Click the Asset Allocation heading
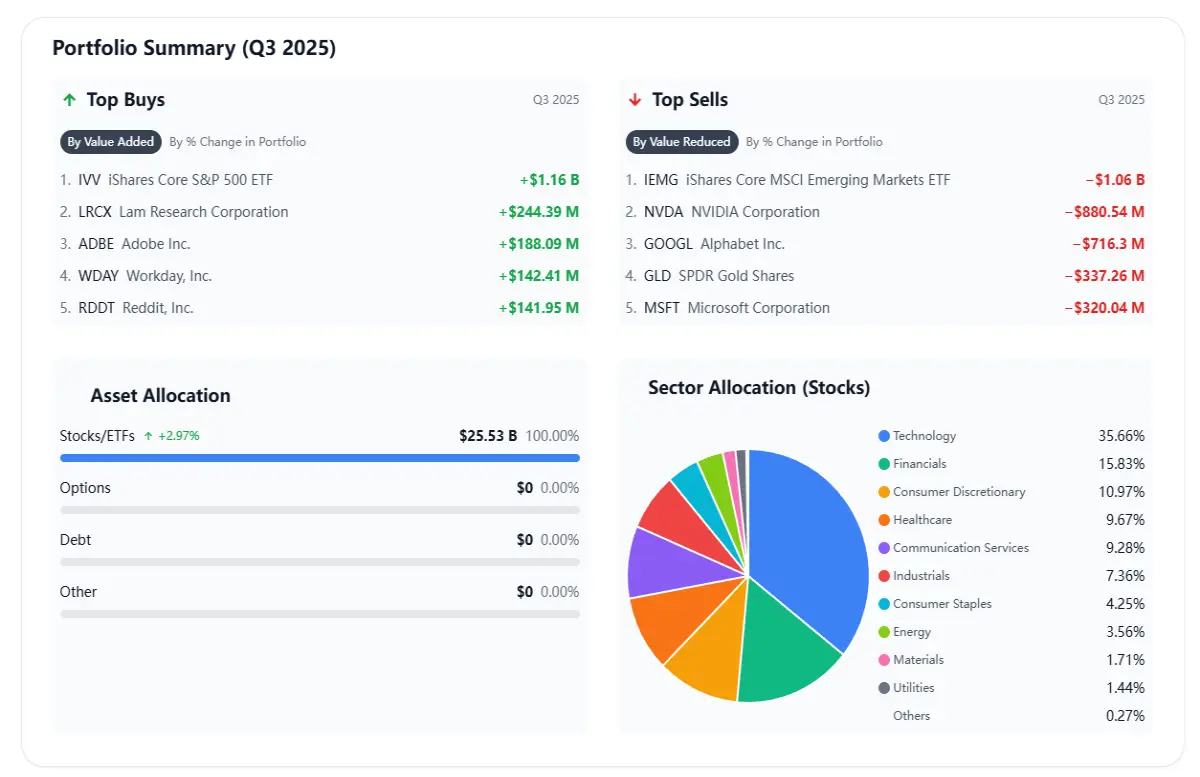The height and width of the screenshot is (777, 1200). pos(160,396)
